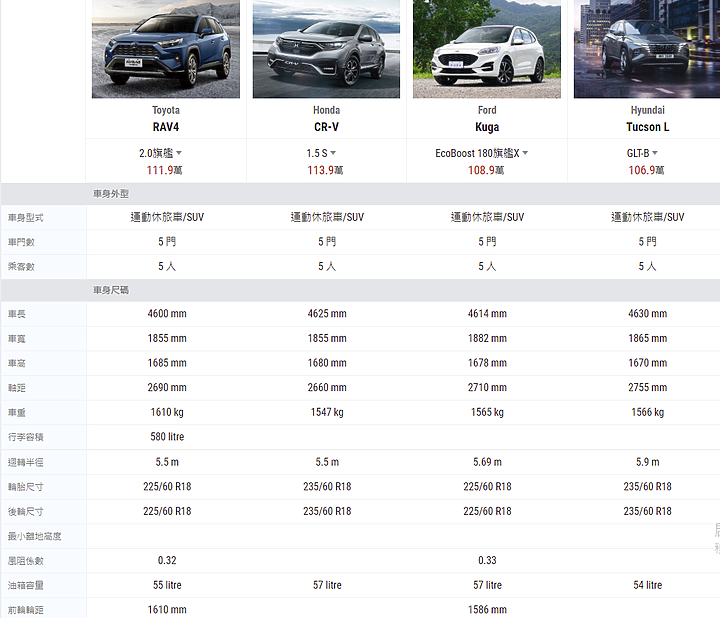Select the Kuga front track 1586 mm

[487, 610]
